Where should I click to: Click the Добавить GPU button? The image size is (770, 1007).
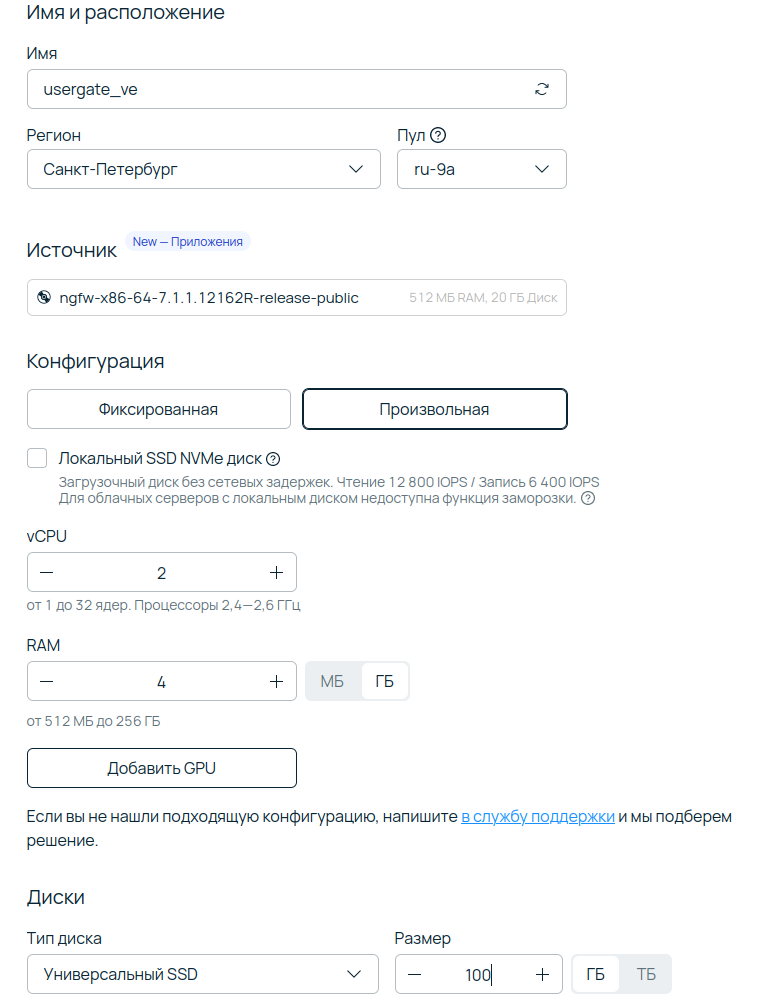(162, 768)
